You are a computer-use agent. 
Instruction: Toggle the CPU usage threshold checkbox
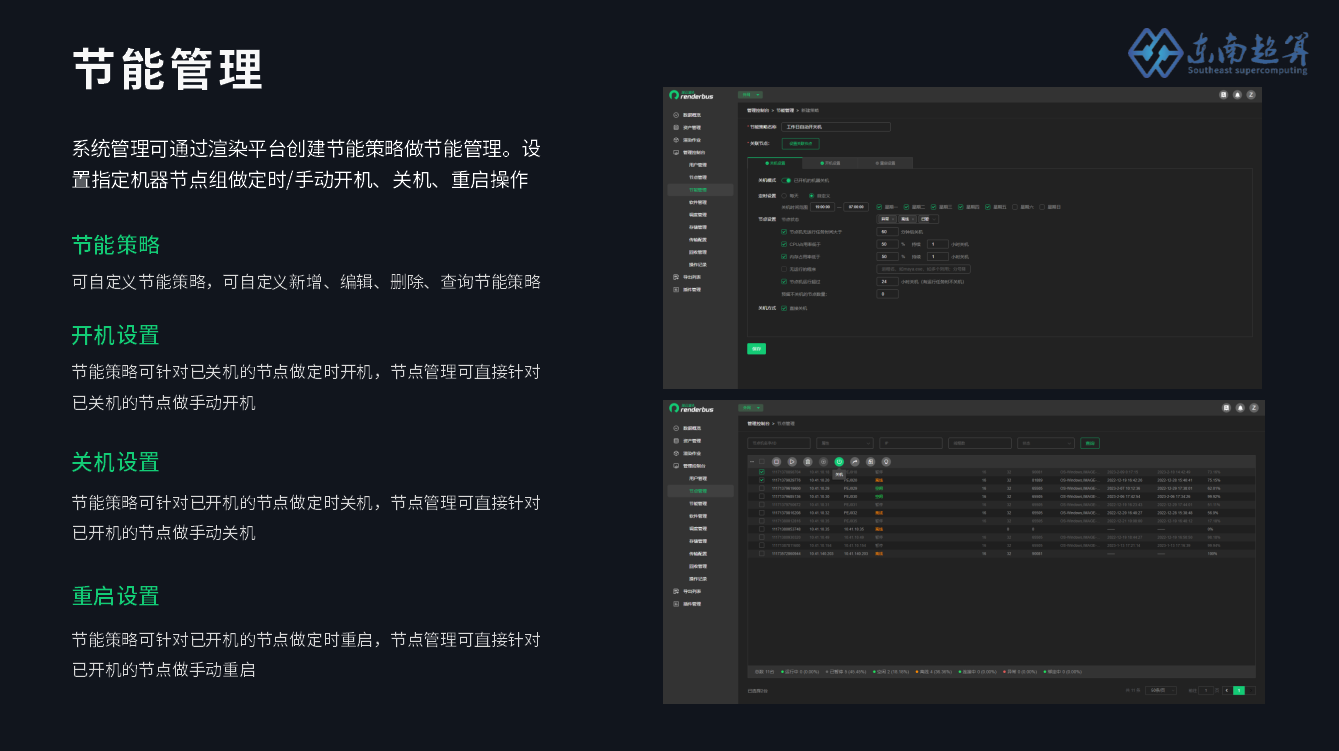(784, 244)
